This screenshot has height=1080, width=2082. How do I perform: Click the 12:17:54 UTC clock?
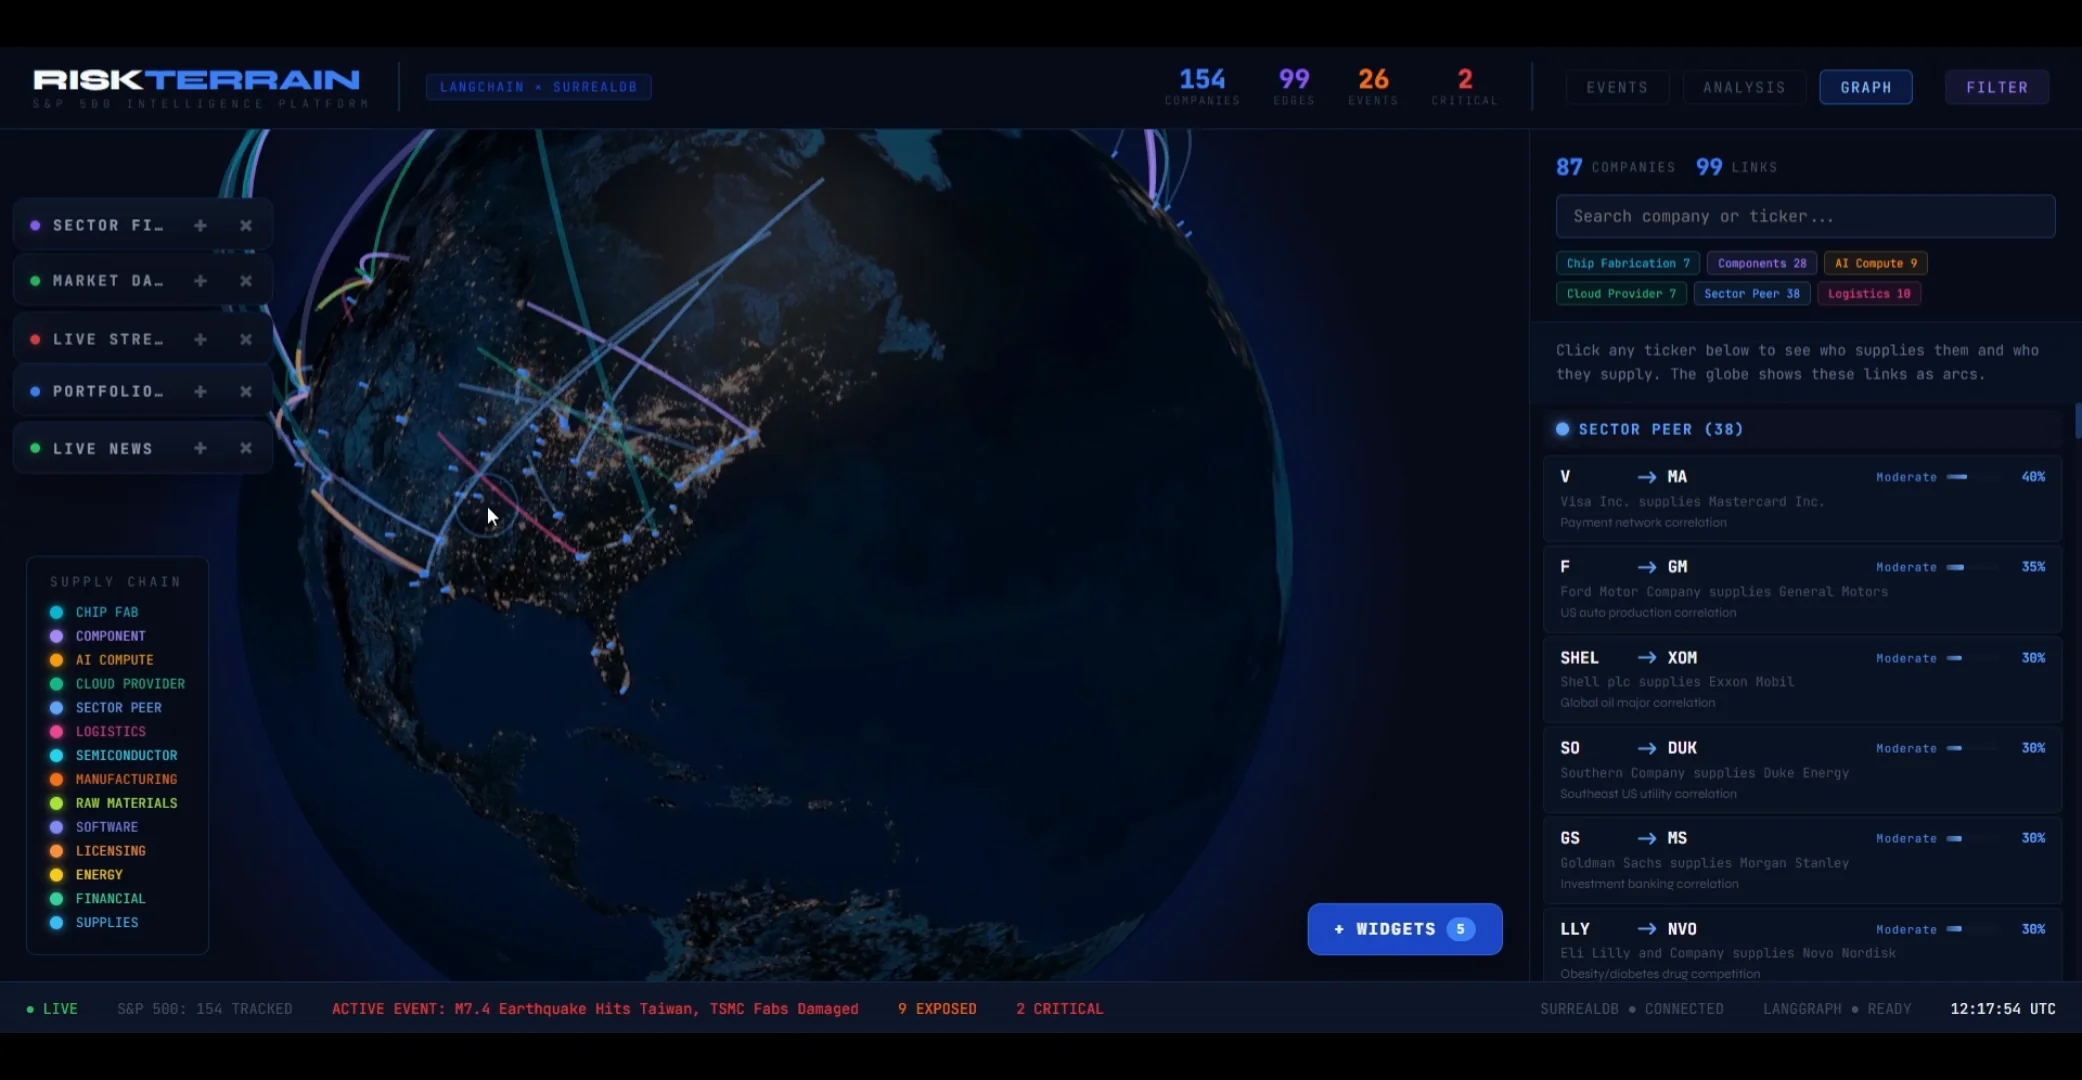(2003, 1009)
